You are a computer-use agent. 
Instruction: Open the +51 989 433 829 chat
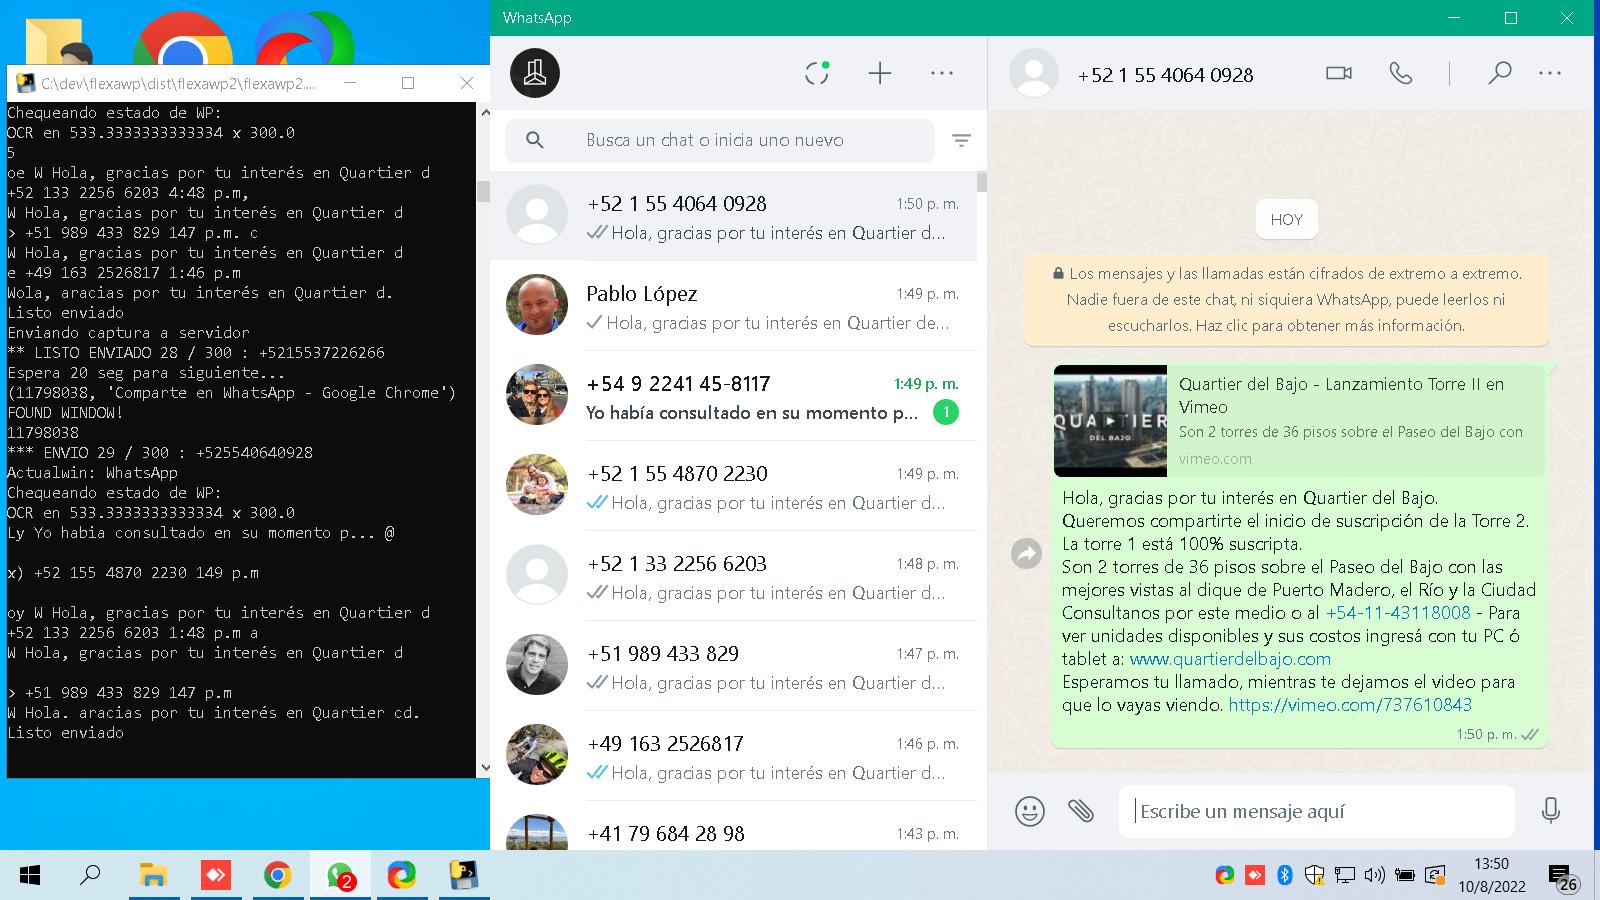(x=733, y=666)
